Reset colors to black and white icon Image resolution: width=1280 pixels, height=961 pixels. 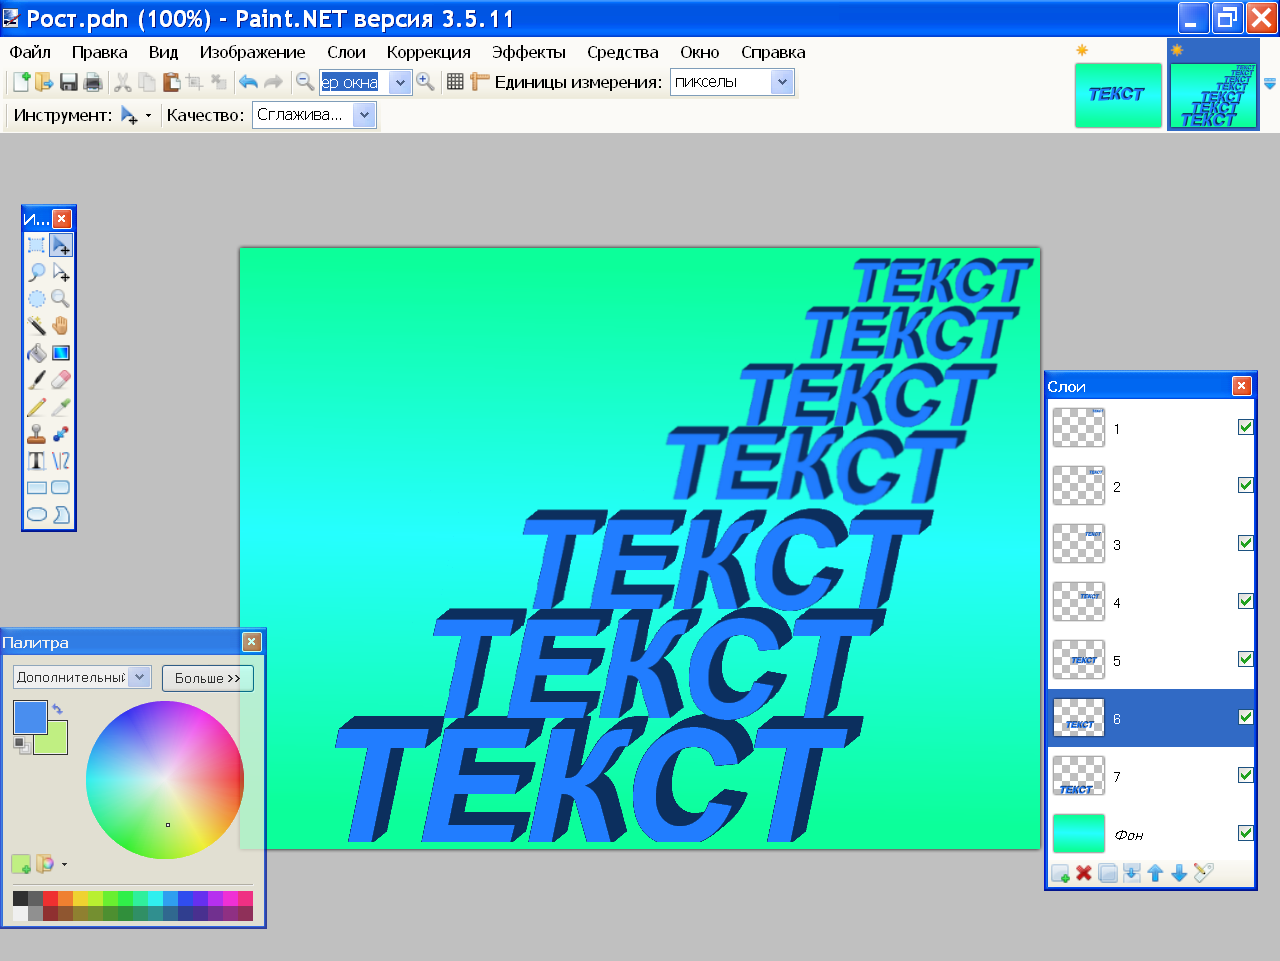coord(20,744)
